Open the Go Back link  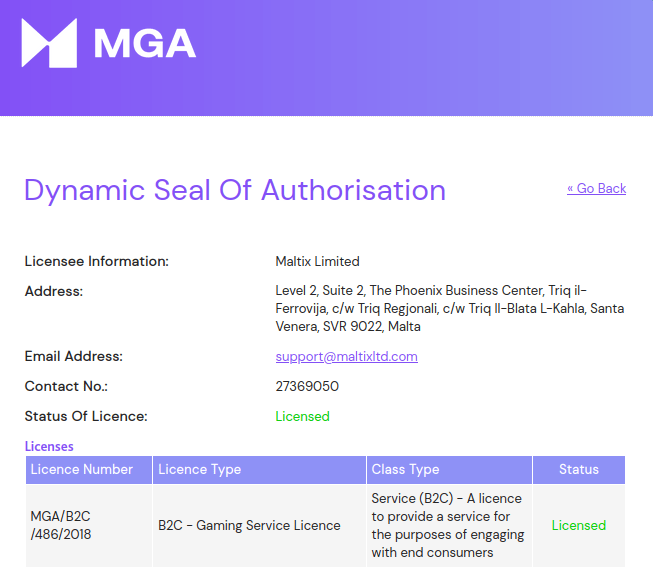coord(596,189)
